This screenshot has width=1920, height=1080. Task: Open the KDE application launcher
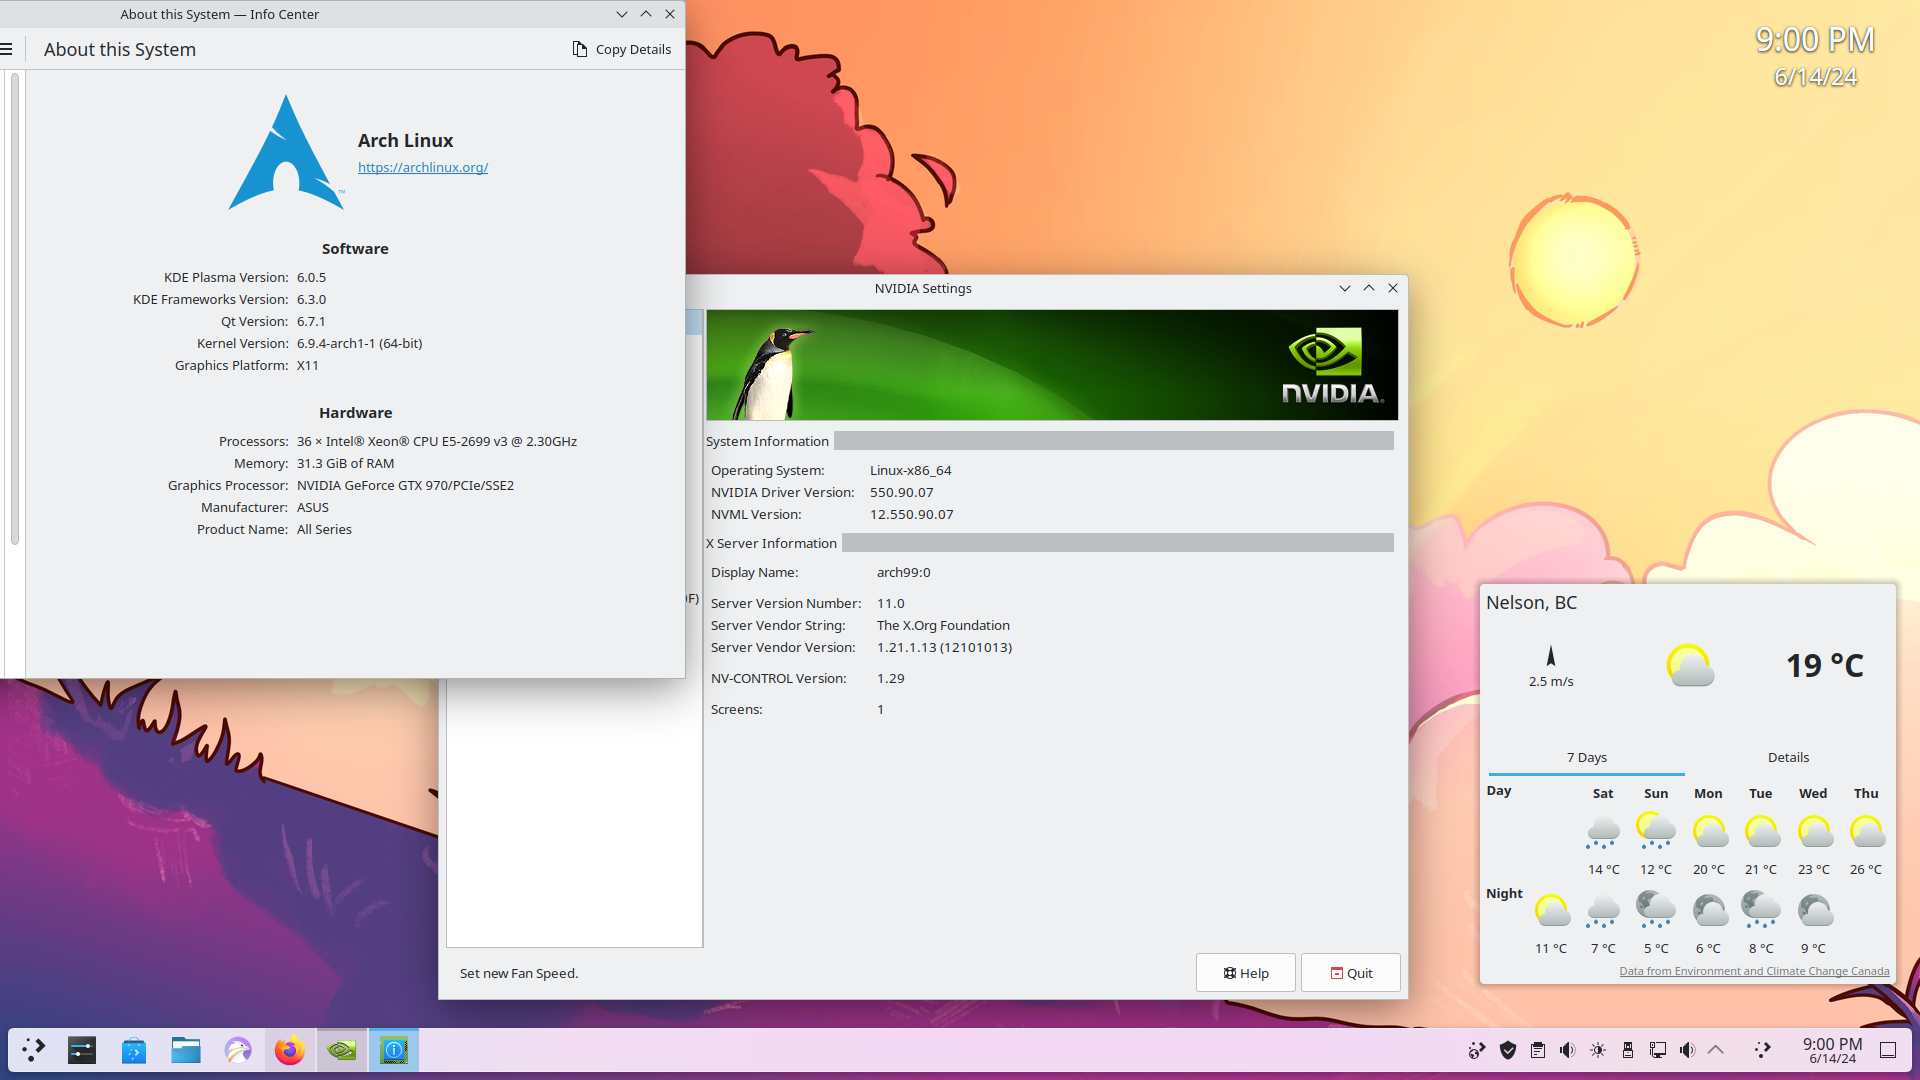pyautogui.click(x=34, y=1050)
